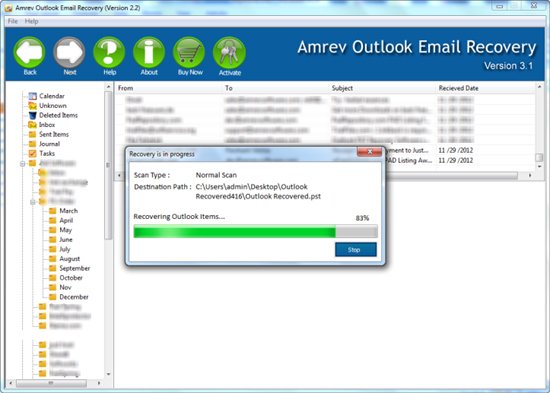
Task: Click the Activate keys icon
Action: click(229, 53)
